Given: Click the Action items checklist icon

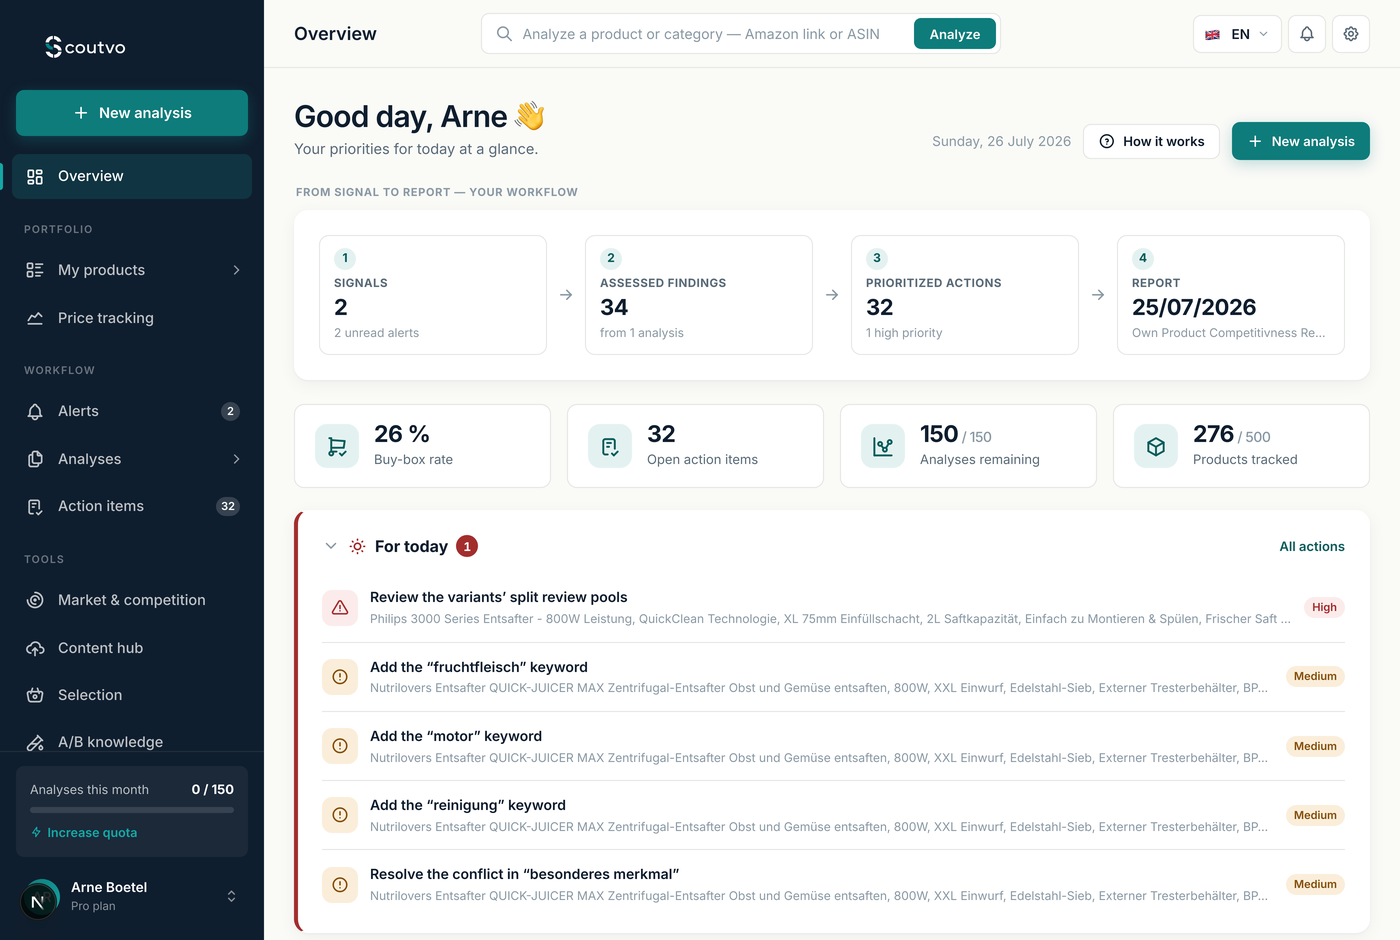Looking at the screenshot, I should coord(35,506).
